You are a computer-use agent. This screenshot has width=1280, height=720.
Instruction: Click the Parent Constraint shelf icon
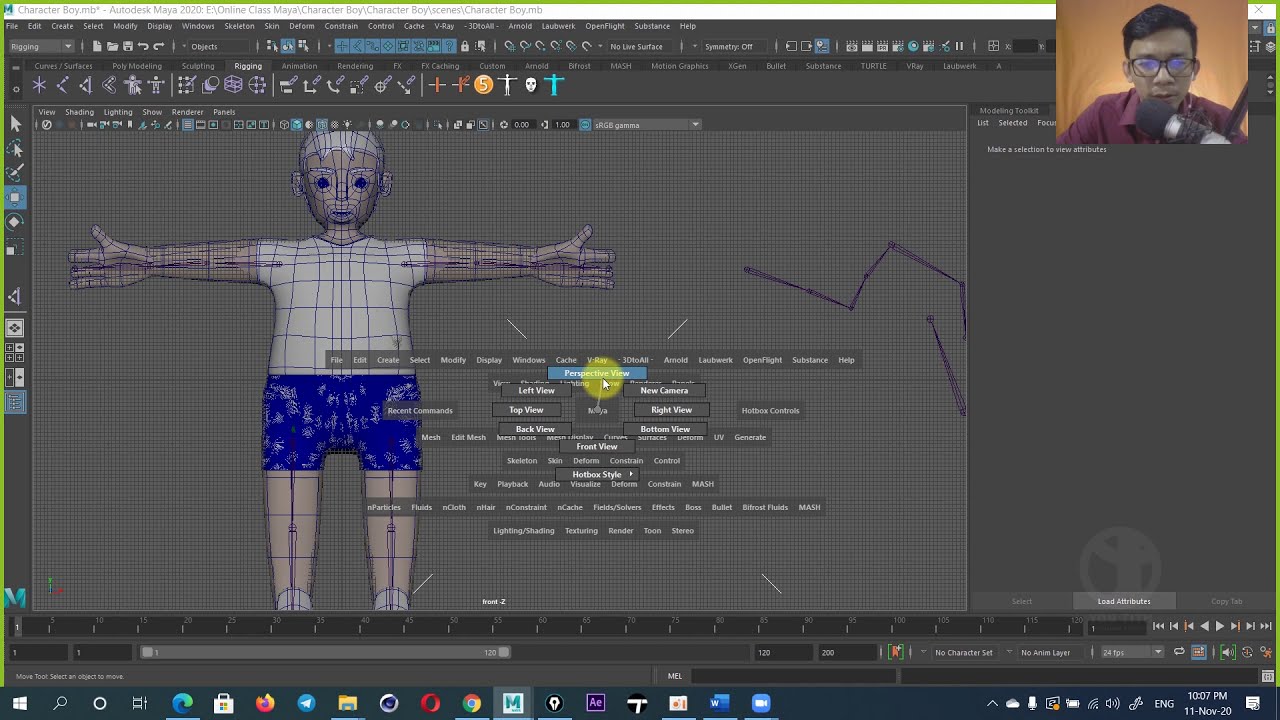pos(287,85)
